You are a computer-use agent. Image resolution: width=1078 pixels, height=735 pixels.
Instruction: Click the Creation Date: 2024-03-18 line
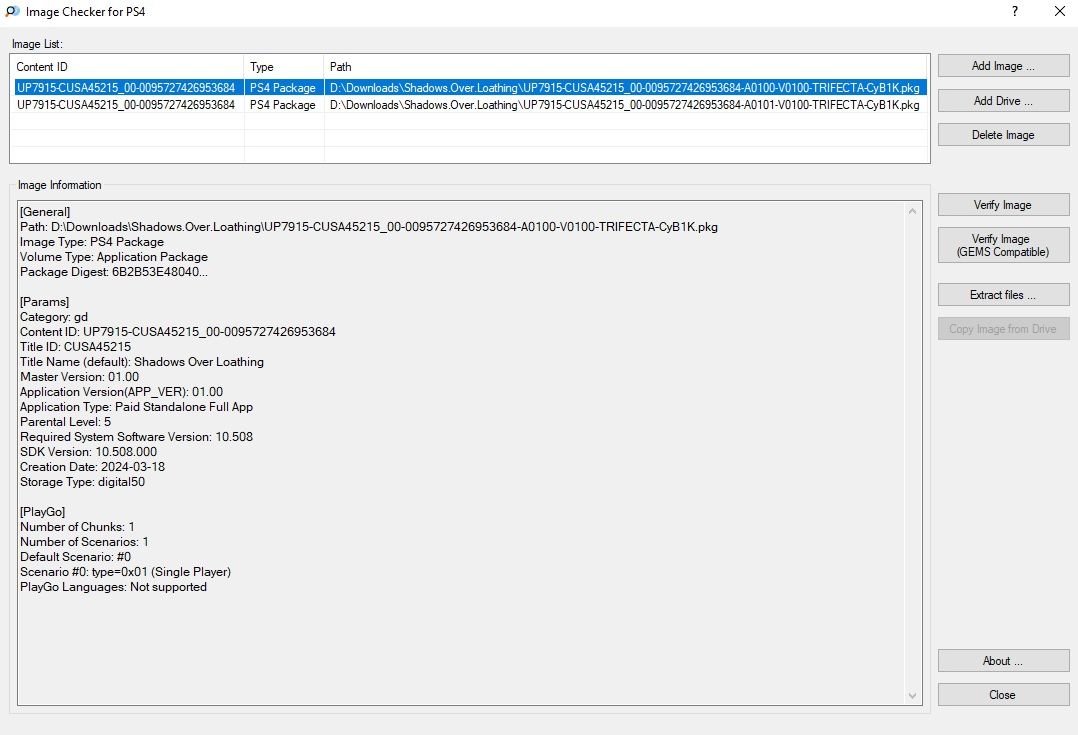click(x=93, y=467)
